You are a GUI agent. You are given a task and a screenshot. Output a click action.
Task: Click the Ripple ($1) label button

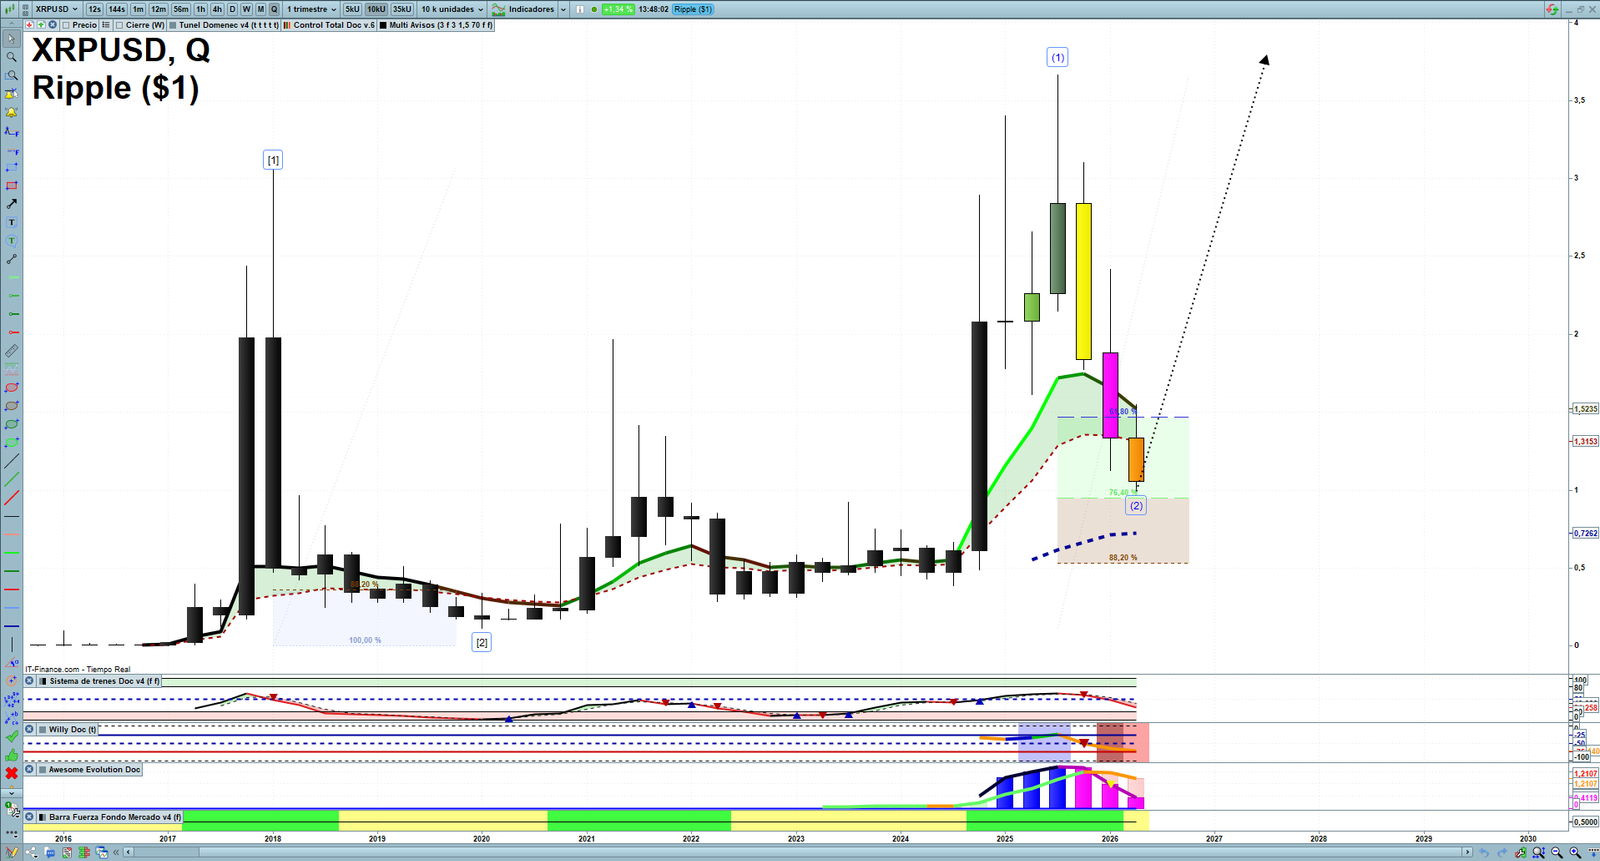[693, 9]
